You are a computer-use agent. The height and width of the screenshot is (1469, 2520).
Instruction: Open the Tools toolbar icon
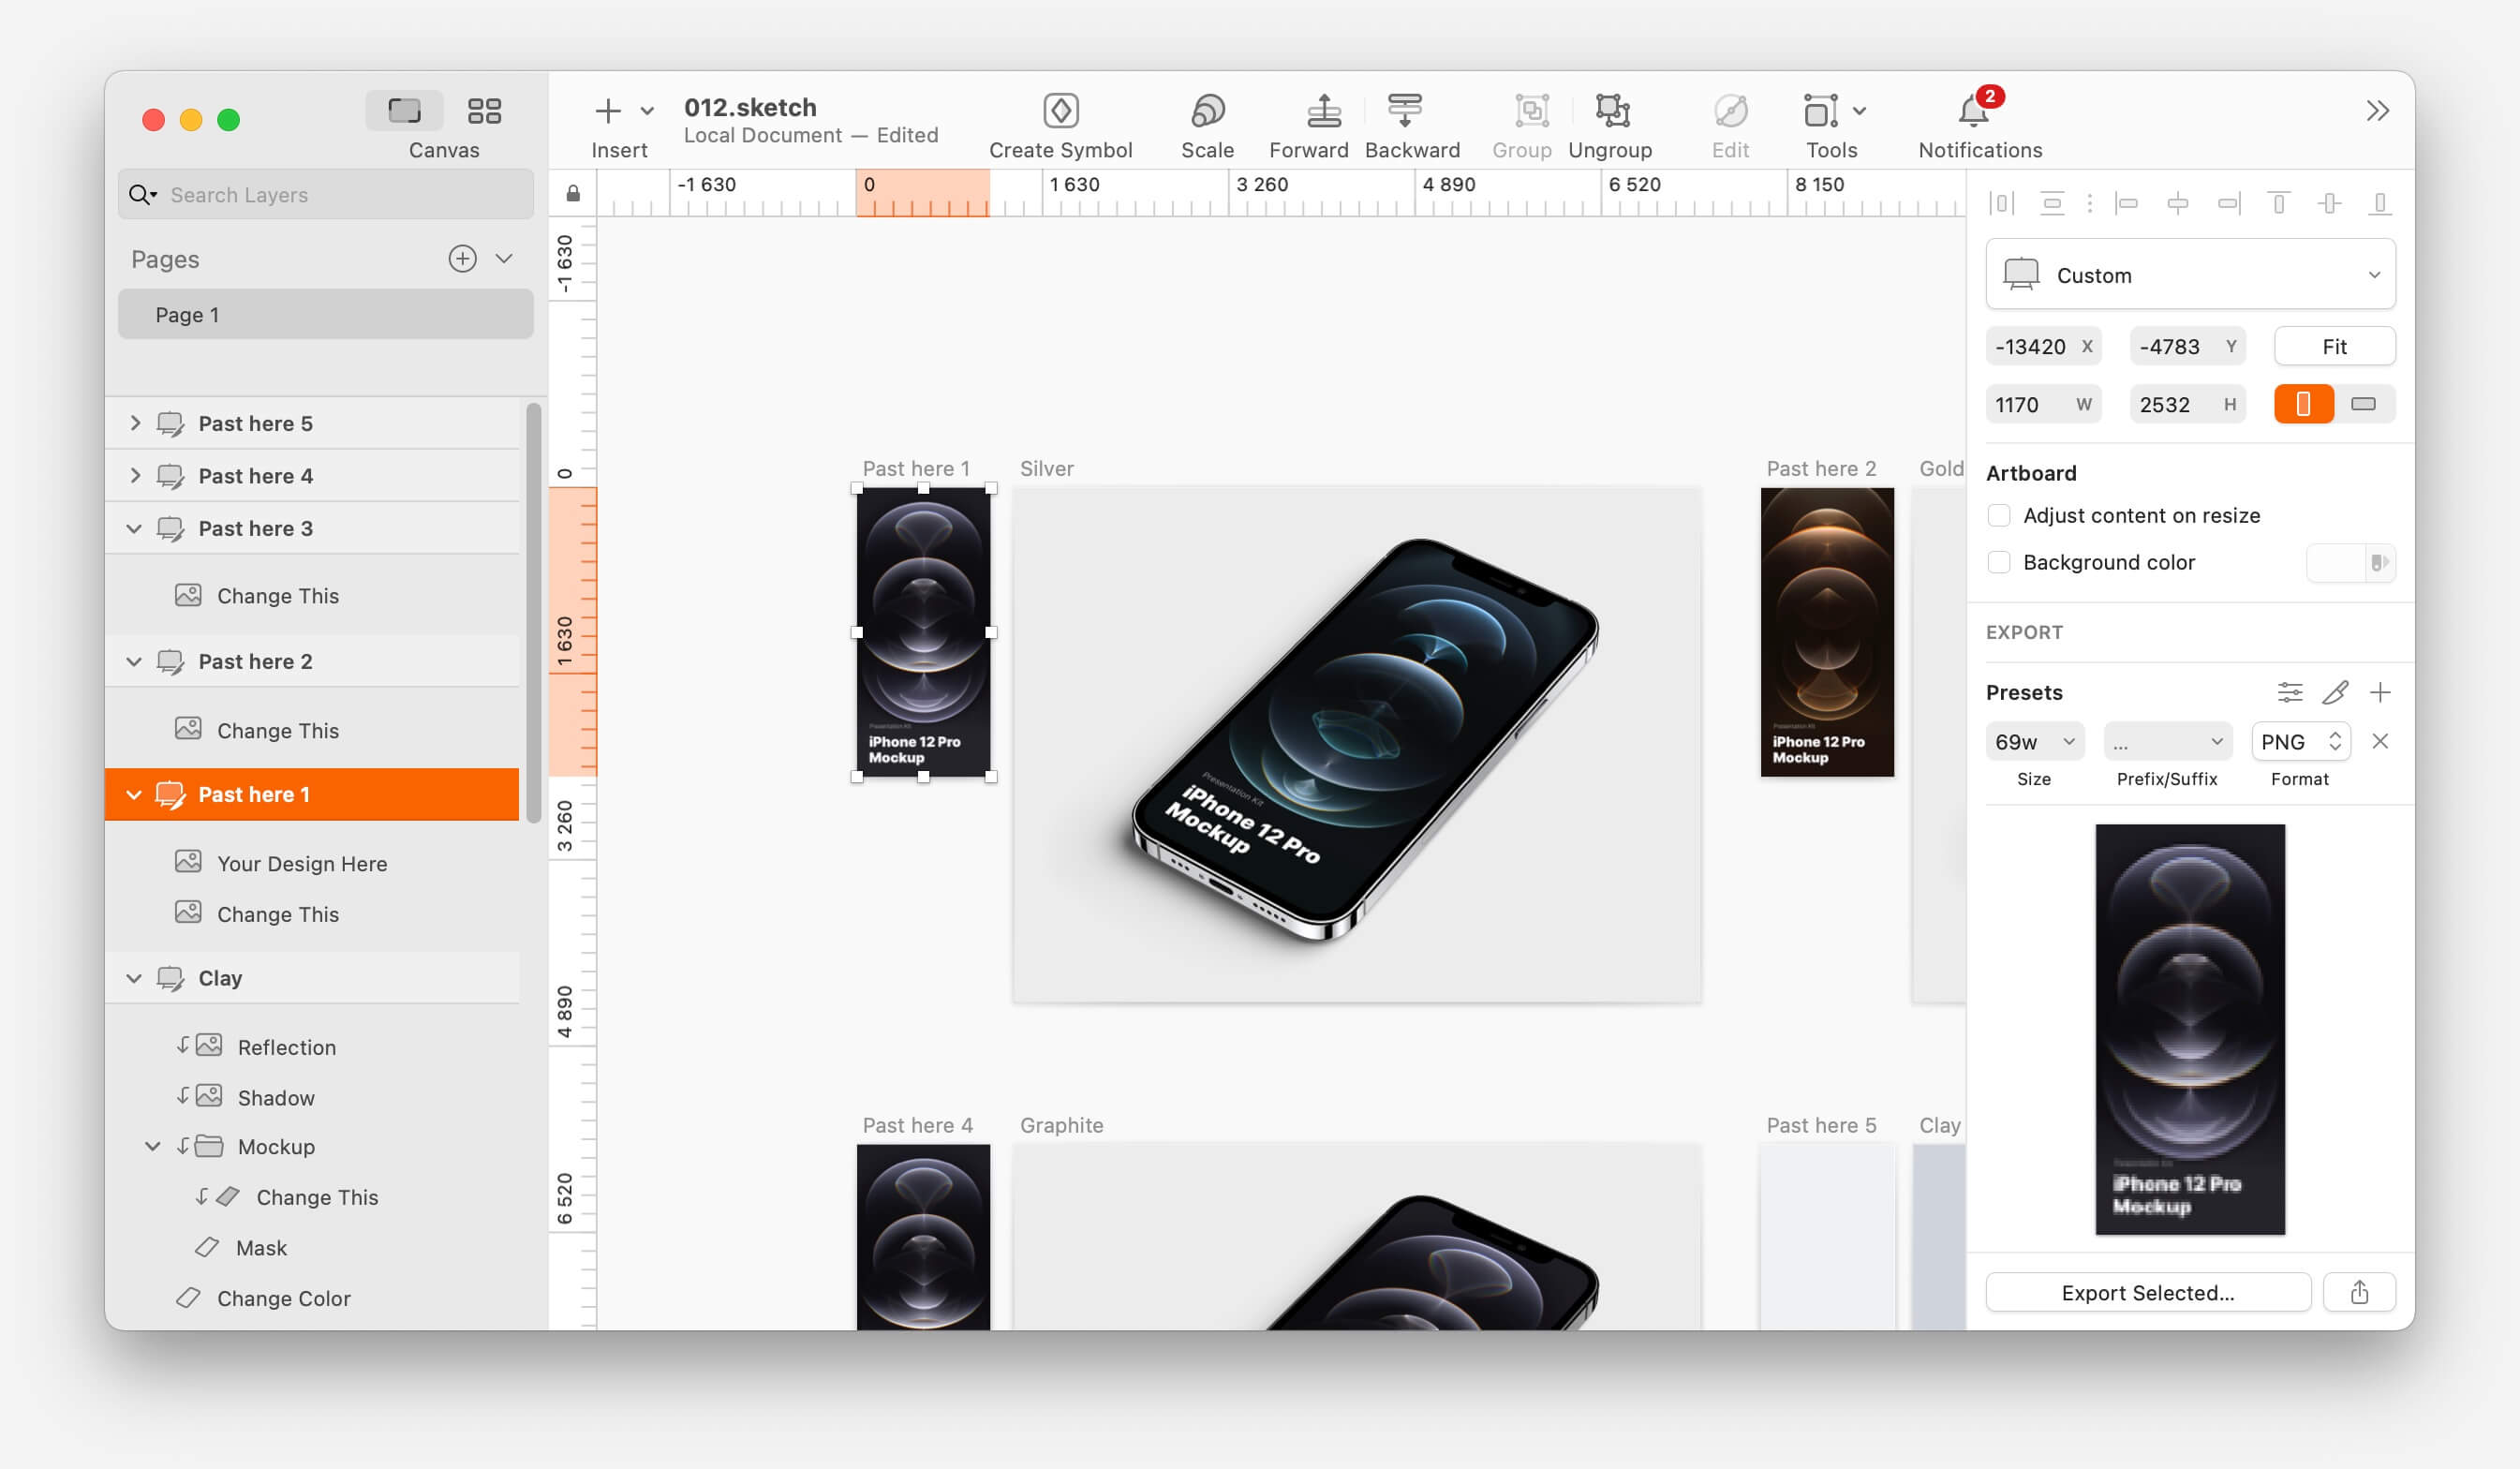coord(1821,110)
